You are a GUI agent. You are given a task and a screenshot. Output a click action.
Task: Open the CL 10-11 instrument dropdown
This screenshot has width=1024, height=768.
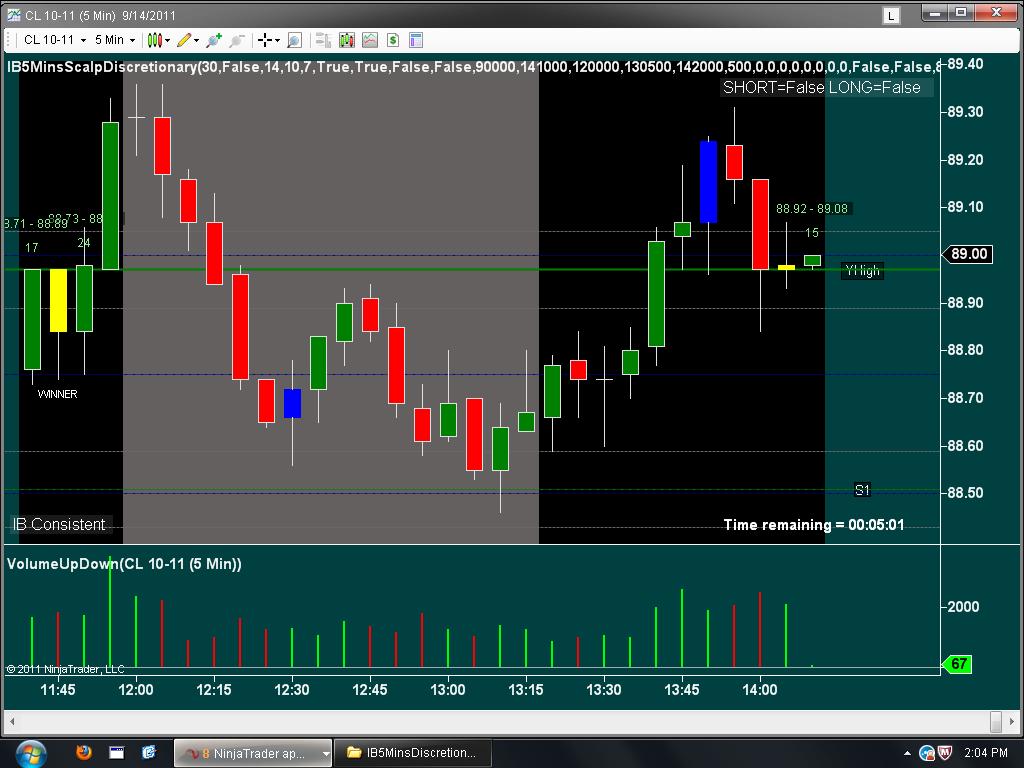click(x=55, y=40)
